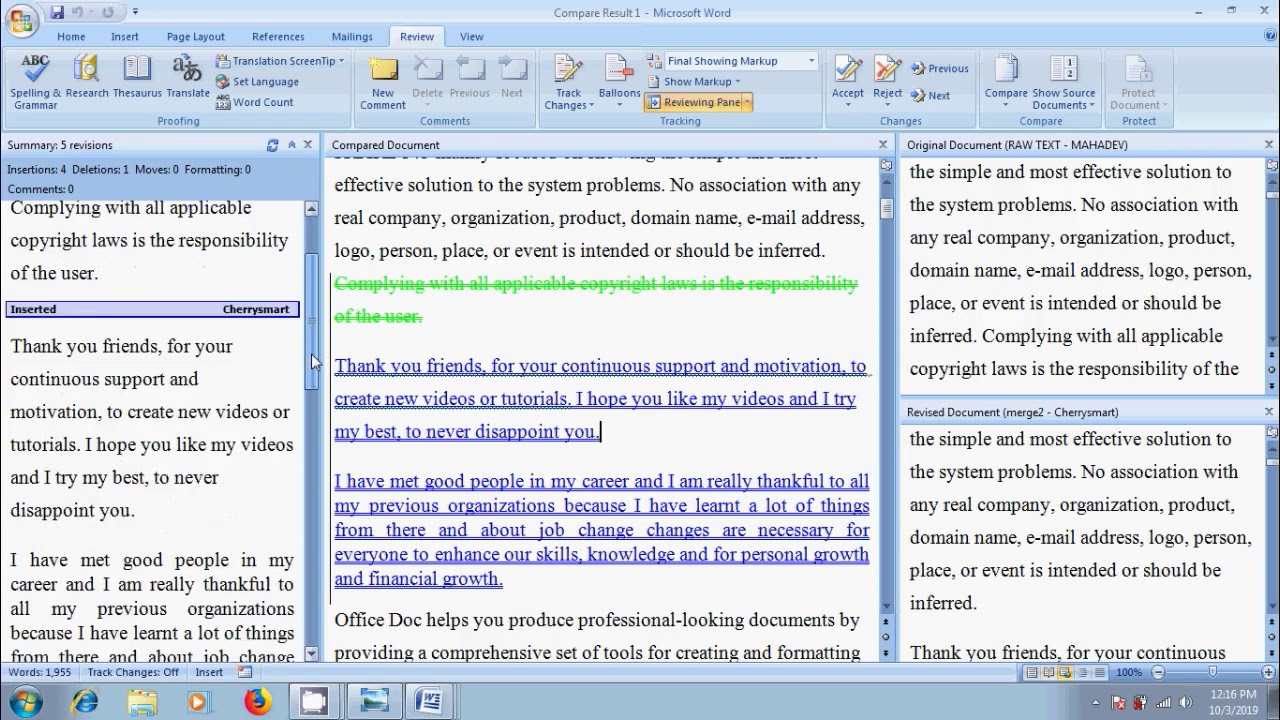The image size is (1280, 720).
Task: Launch Firefox from the taskbar
Action: coord(258,702)
